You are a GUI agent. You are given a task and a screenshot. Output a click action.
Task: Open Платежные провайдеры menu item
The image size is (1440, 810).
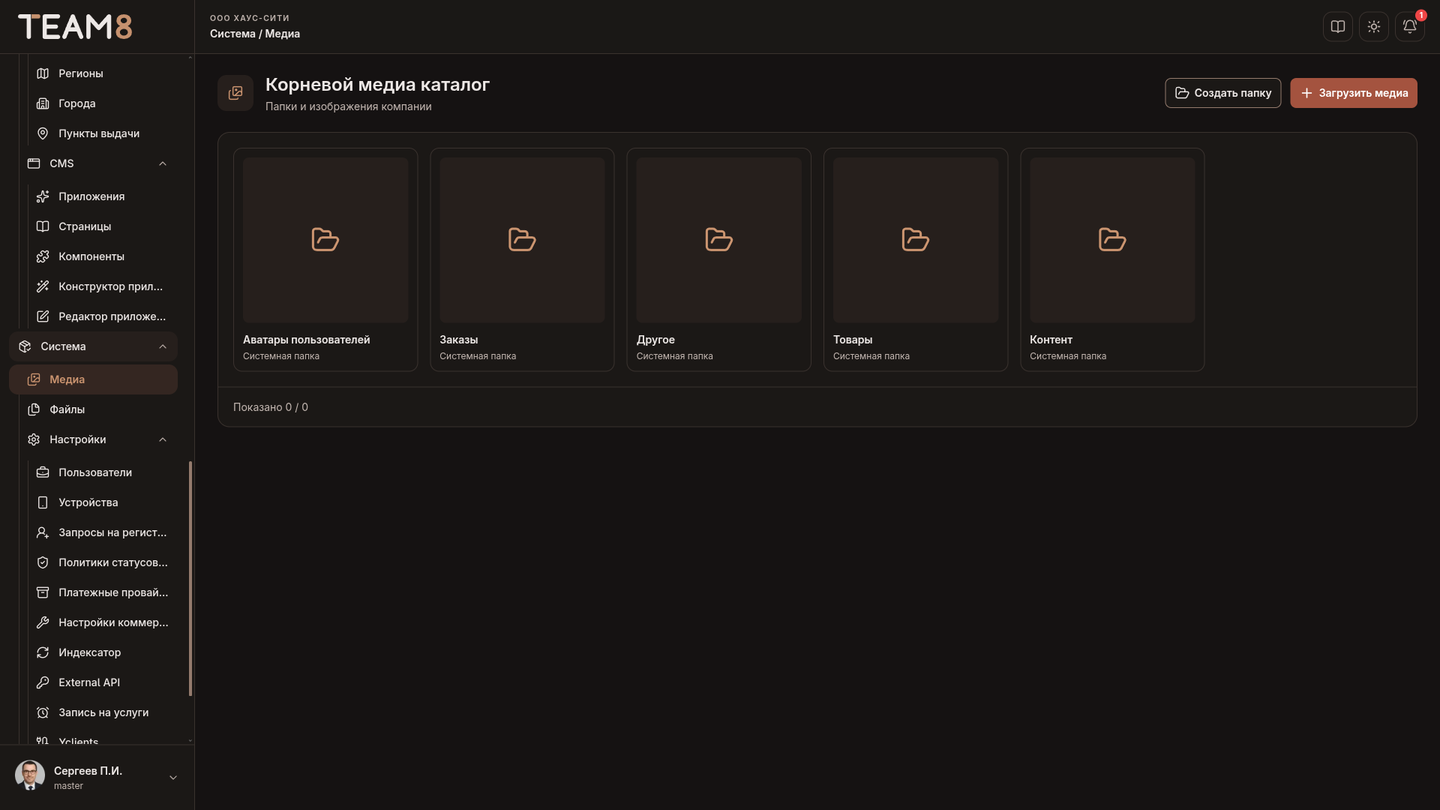(103, 592)
